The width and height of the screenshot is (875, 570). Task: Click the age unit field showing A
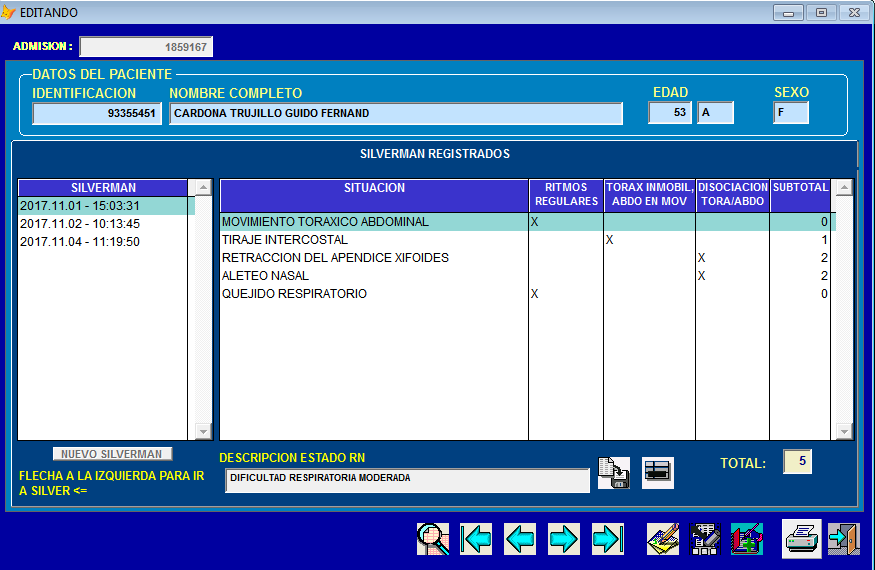(715, 113)
